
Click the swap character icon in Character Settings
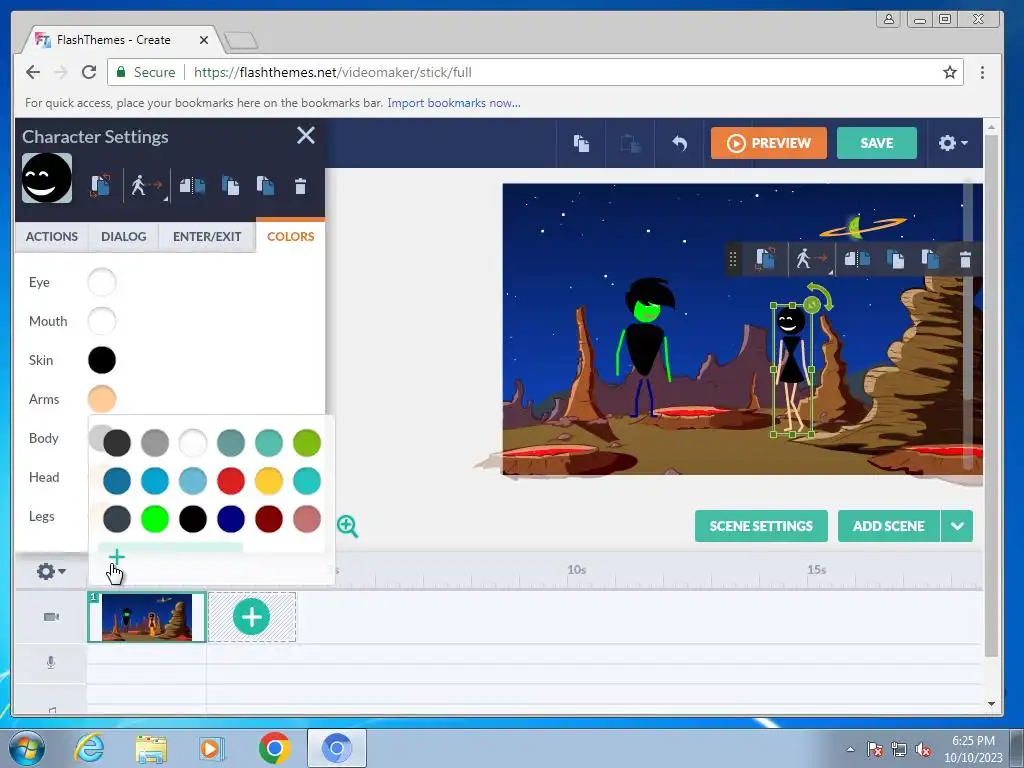click(101, 186)
